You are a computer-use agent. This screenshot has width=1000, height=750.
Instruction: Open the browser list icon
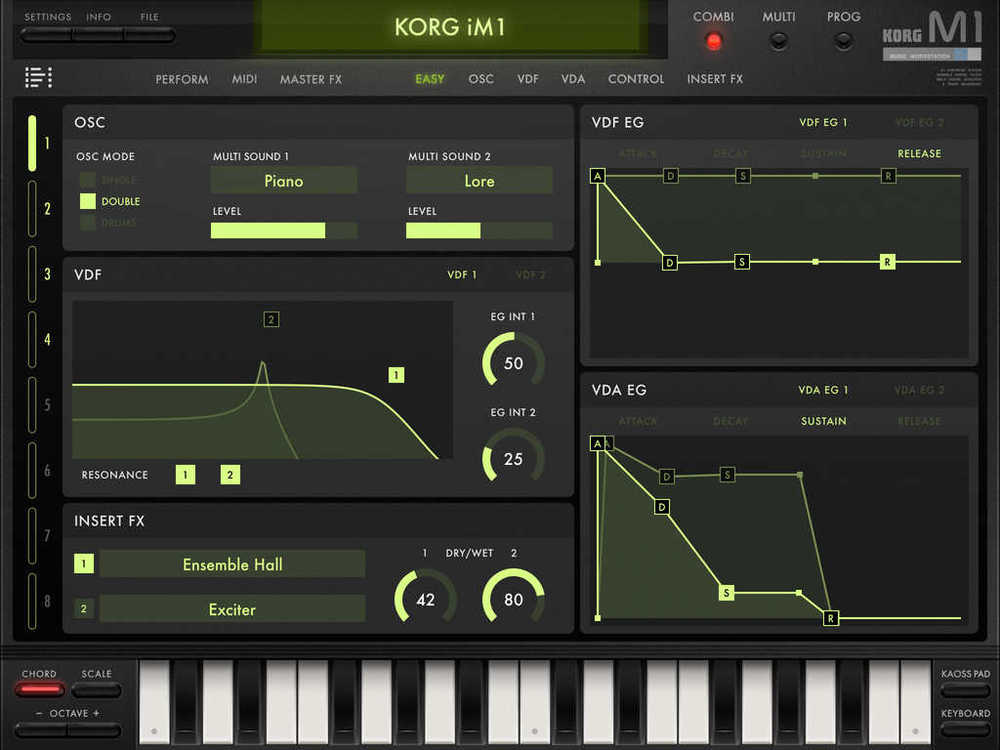[38, 77]
